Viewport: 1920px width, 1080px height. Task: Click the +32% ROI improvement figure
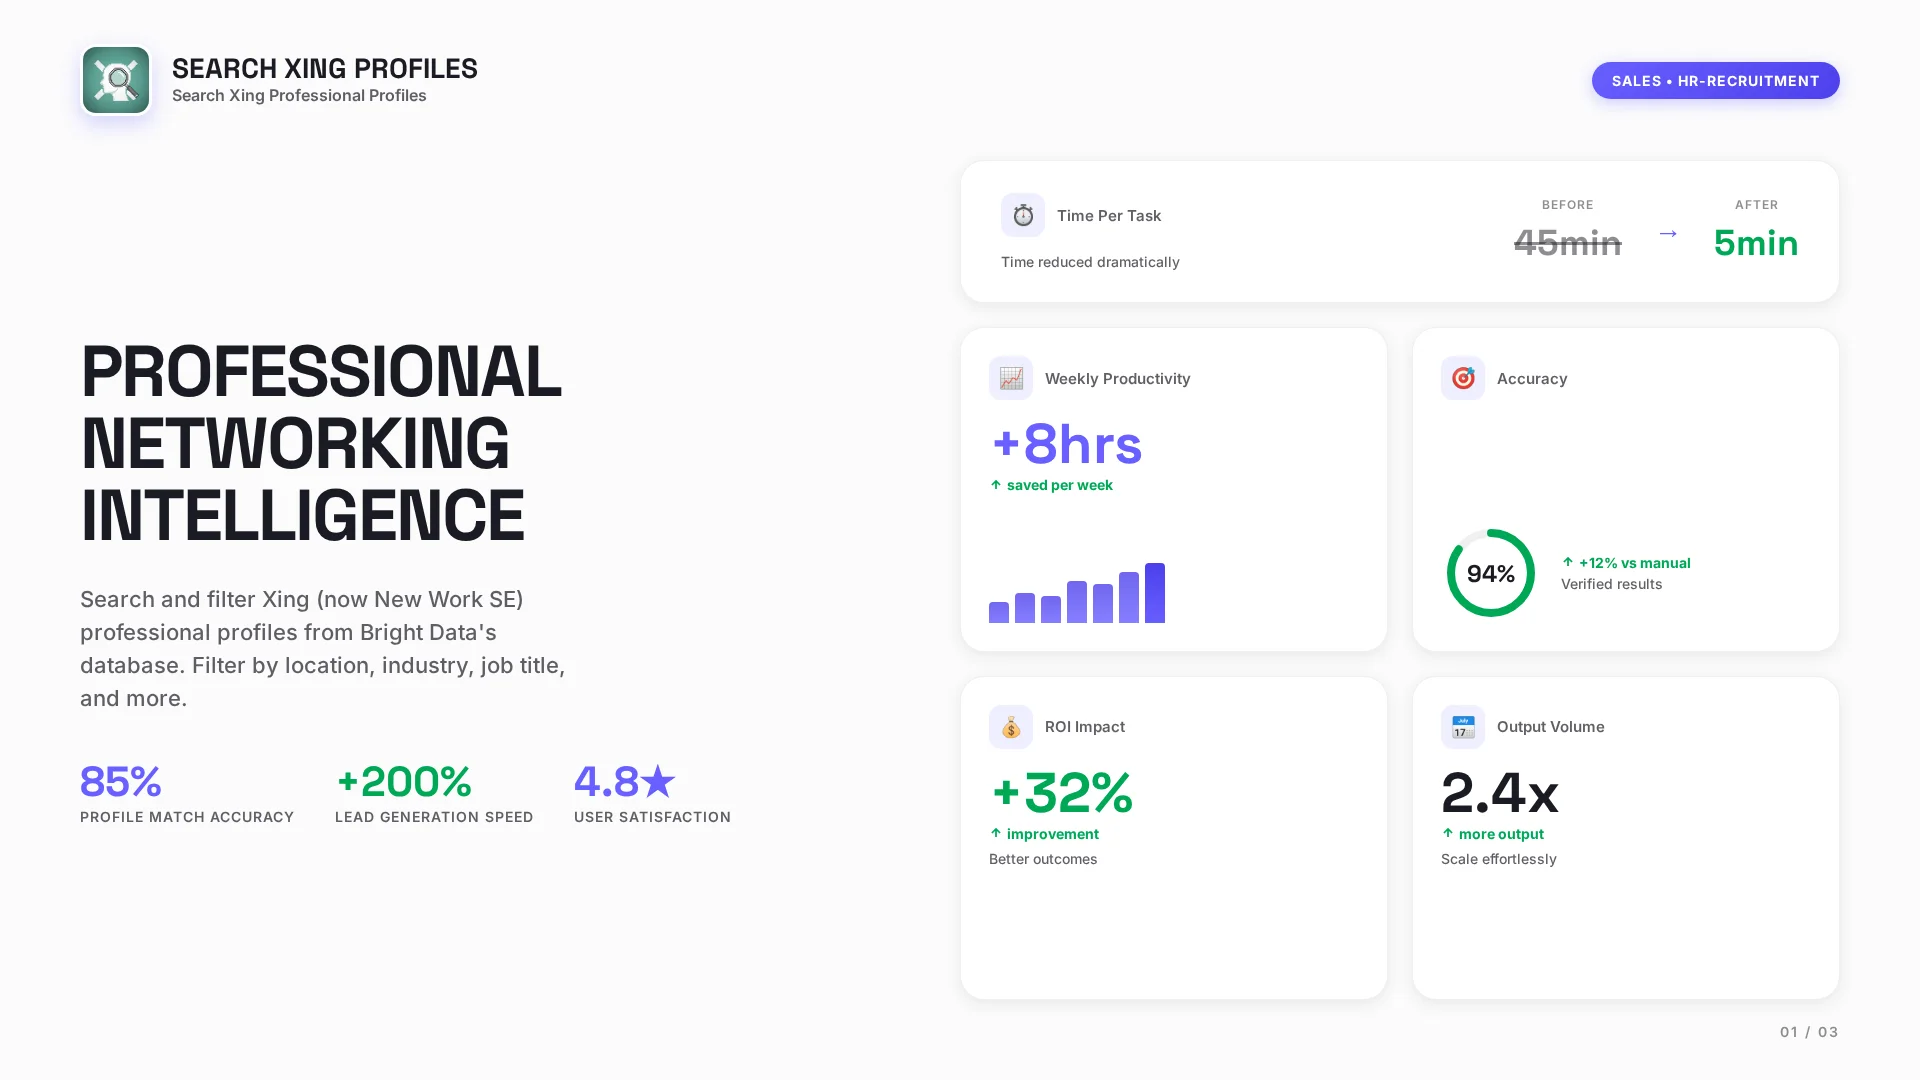pos(1061,793)
